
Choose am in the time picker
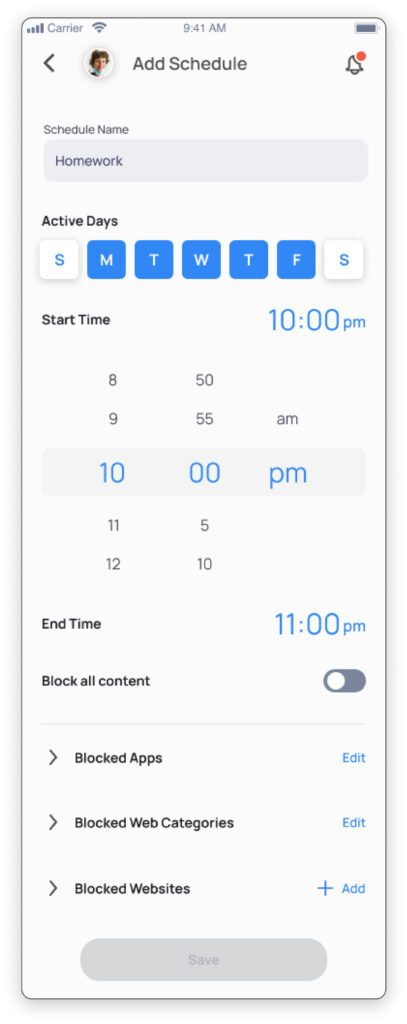pos(287,419)
